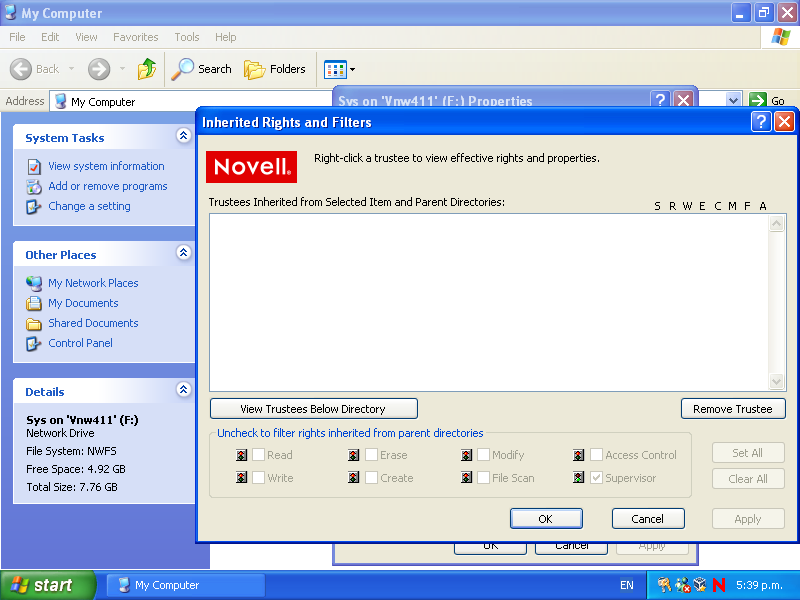Confirm with OK in Inherited Rights dialog
The image size is (800, 600).
(546, 519)
